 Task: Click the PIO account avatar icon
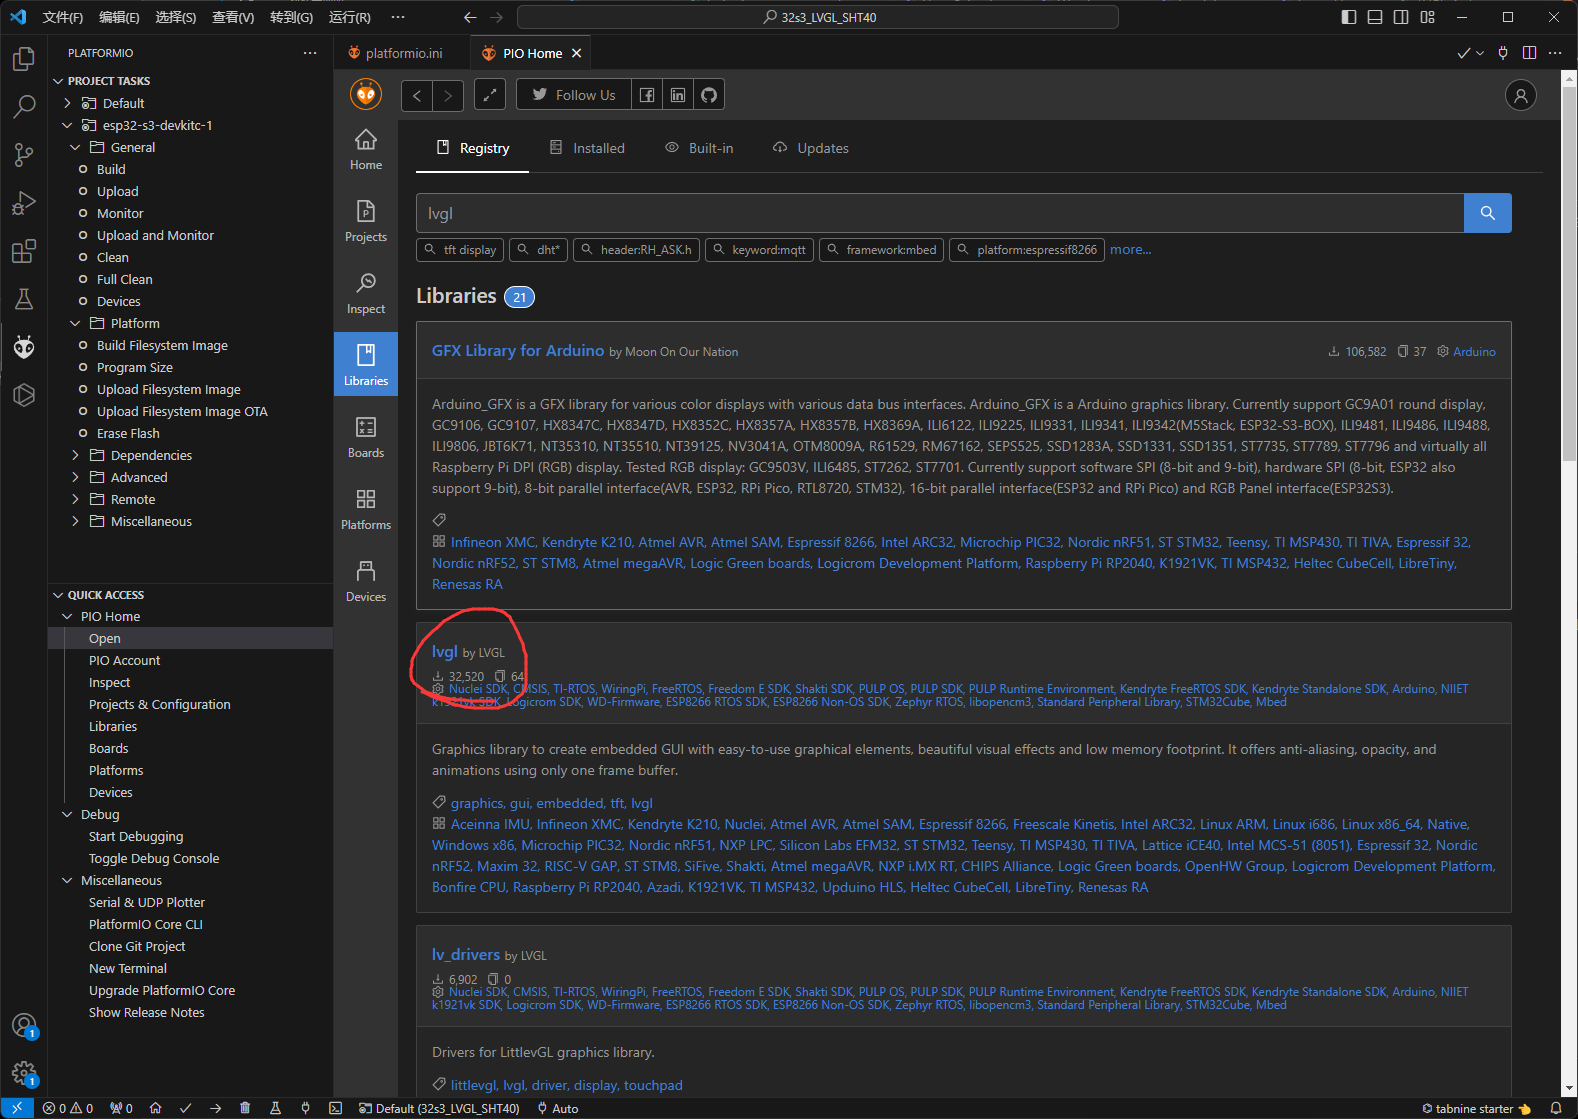pos(1520,95)
